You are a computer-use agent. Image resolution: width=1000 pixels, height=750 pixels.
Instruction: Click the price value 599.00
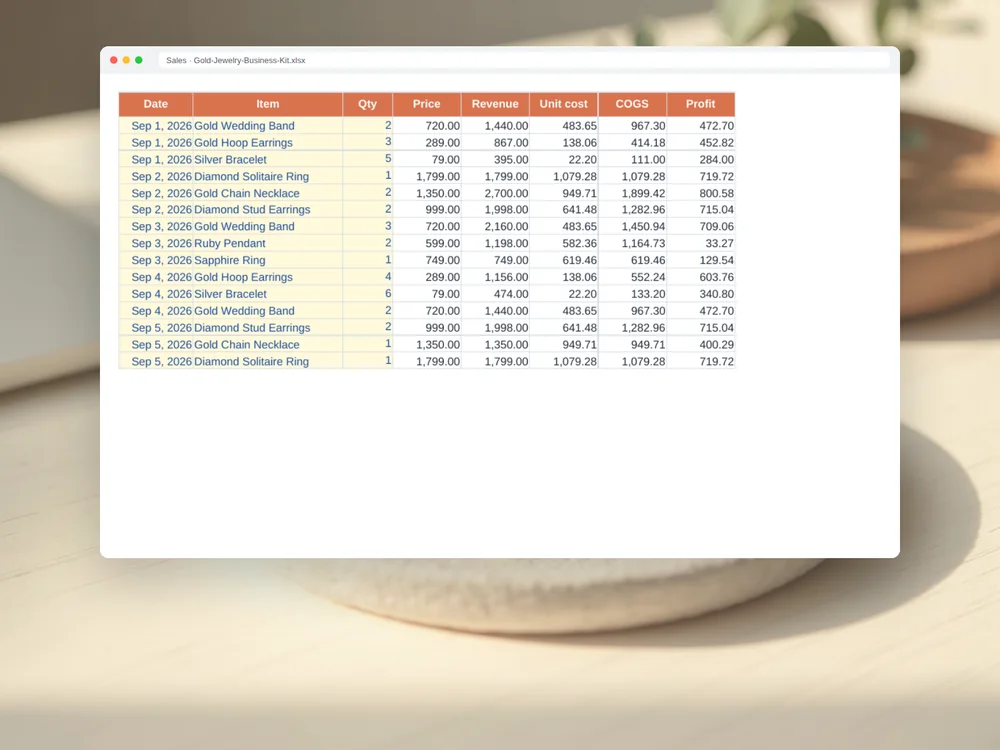(x=443, y=243)
